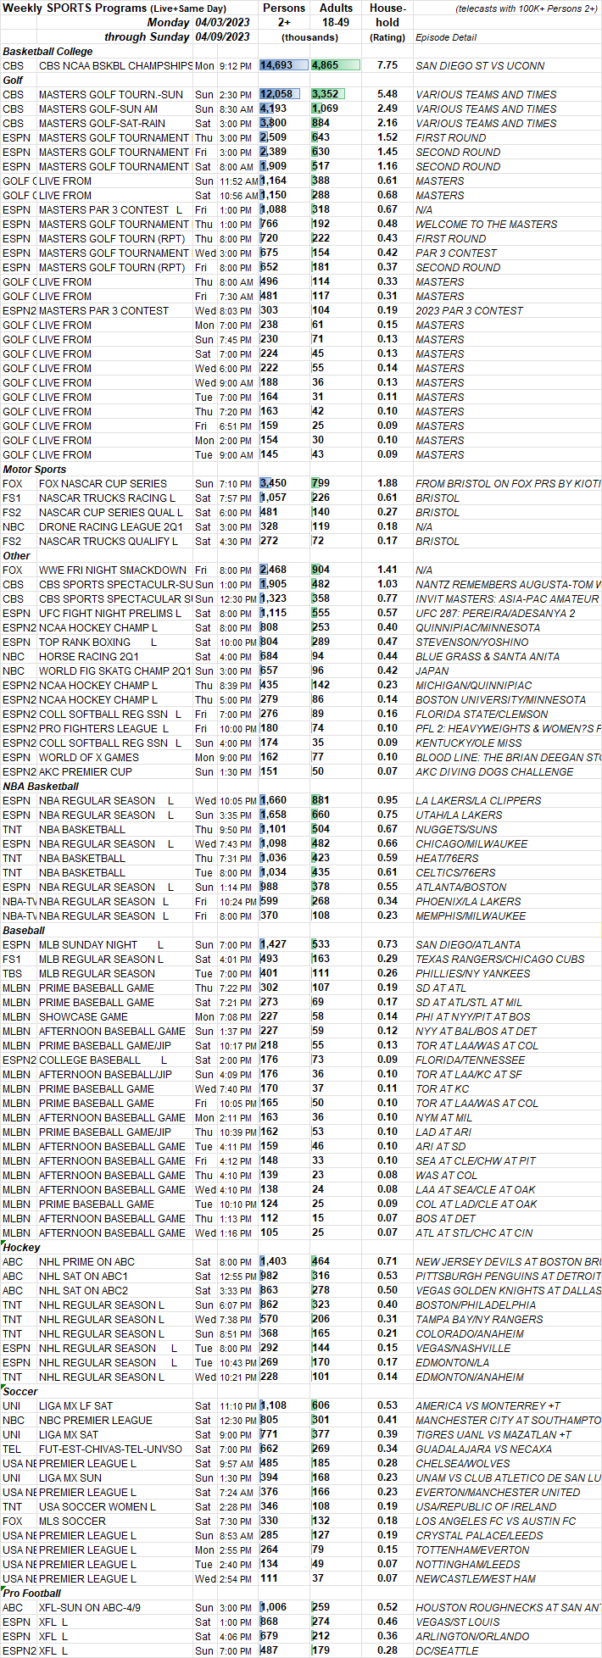Click the 'NHL PRIME ON ABC' program cell

click(x=86, y=1262)
